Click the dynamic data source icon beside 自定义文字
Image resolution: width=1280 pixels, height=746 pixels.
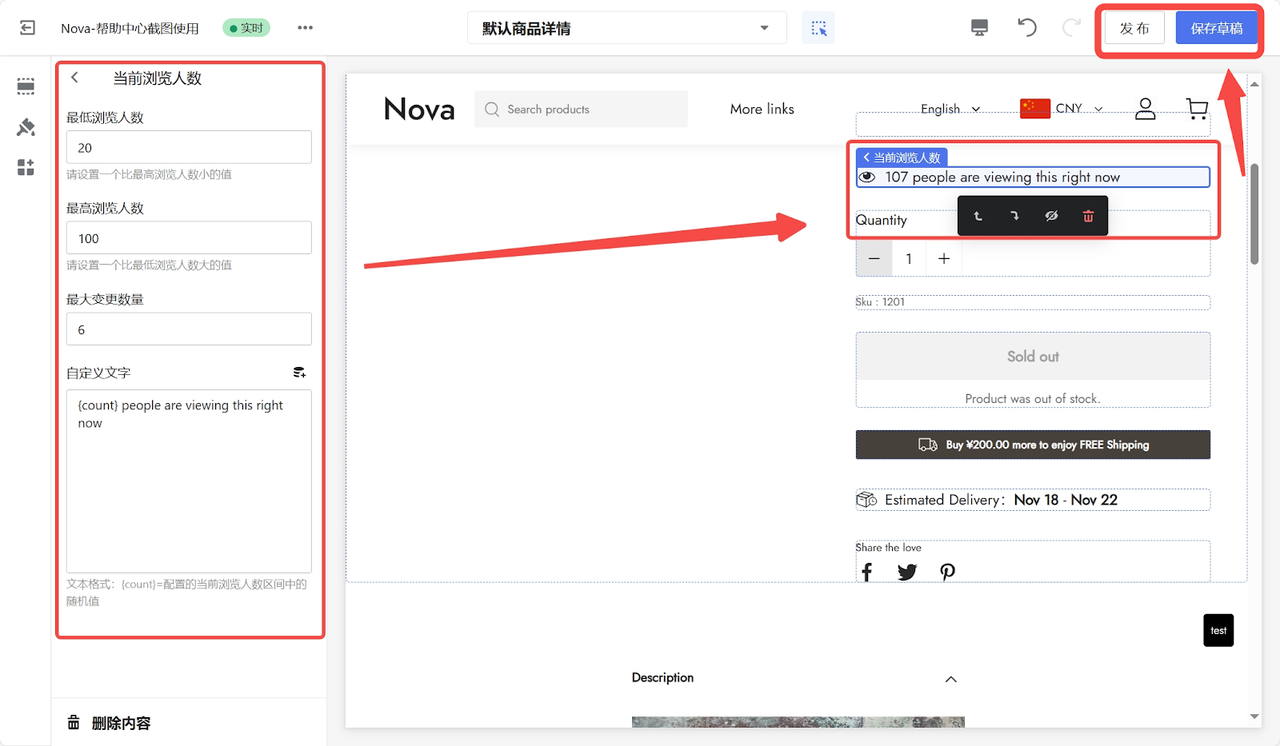(299, 372)
